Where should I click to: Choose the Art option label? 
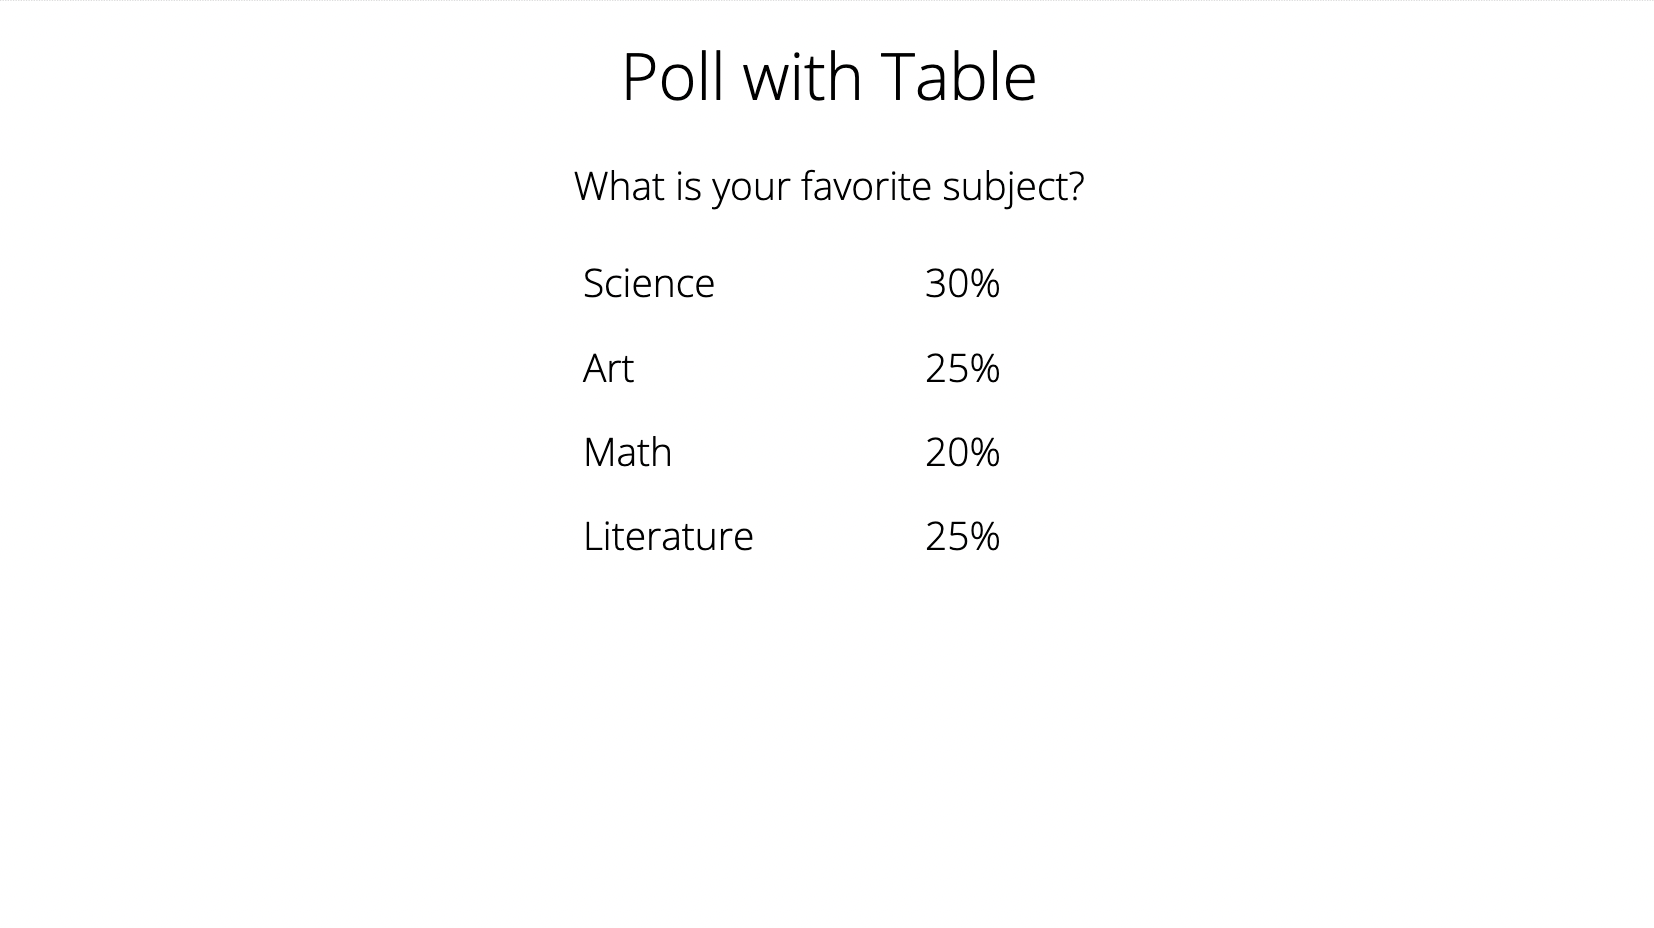[608, 369]
